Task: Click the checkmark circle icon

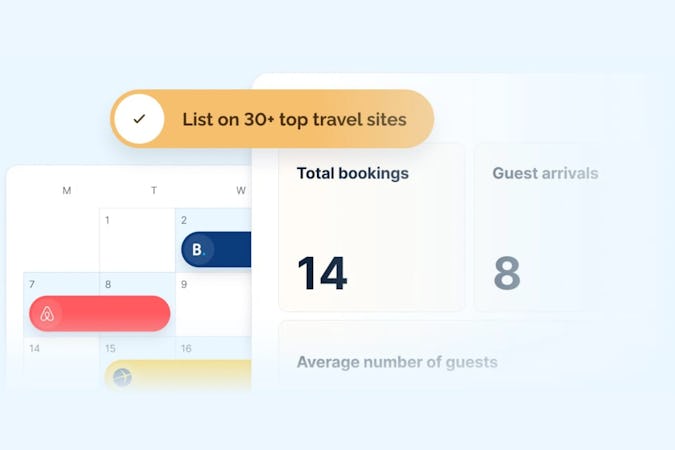Action: coord(138,119)
